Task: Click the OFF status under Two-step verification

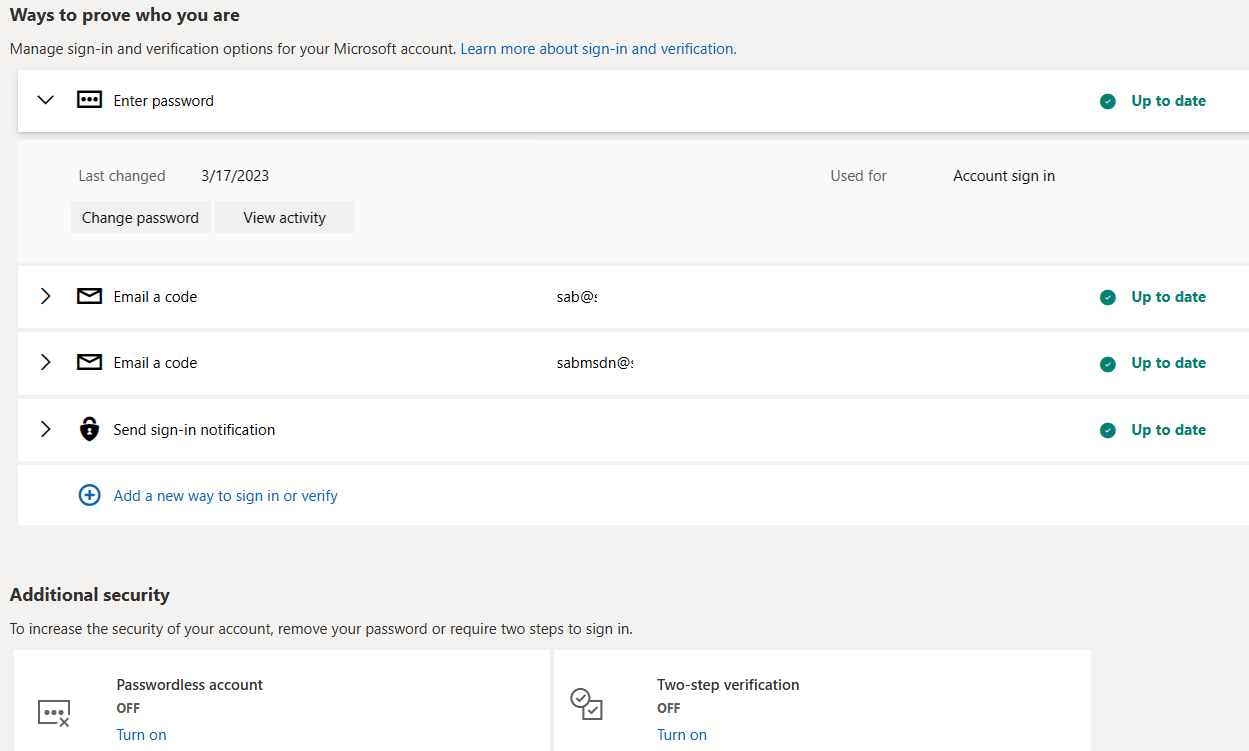Action: pos(669,708)
